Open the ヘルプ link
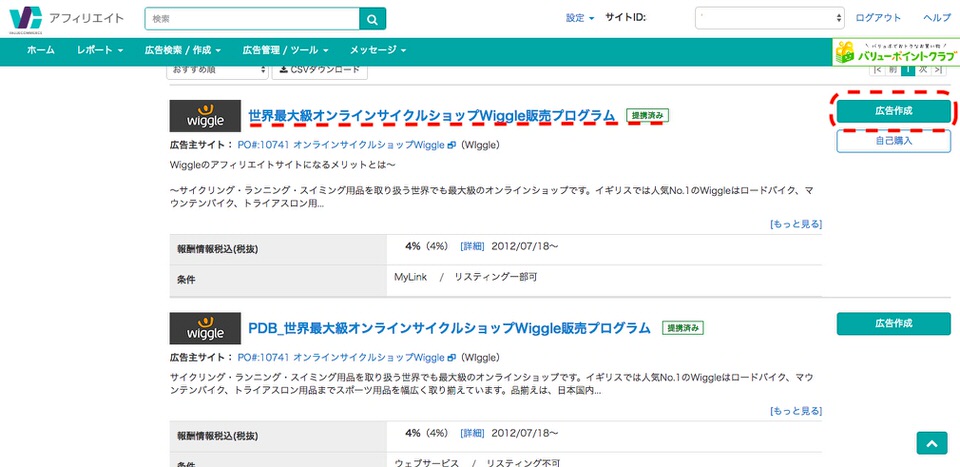This screenshot has width=960, height=467. 937,18
